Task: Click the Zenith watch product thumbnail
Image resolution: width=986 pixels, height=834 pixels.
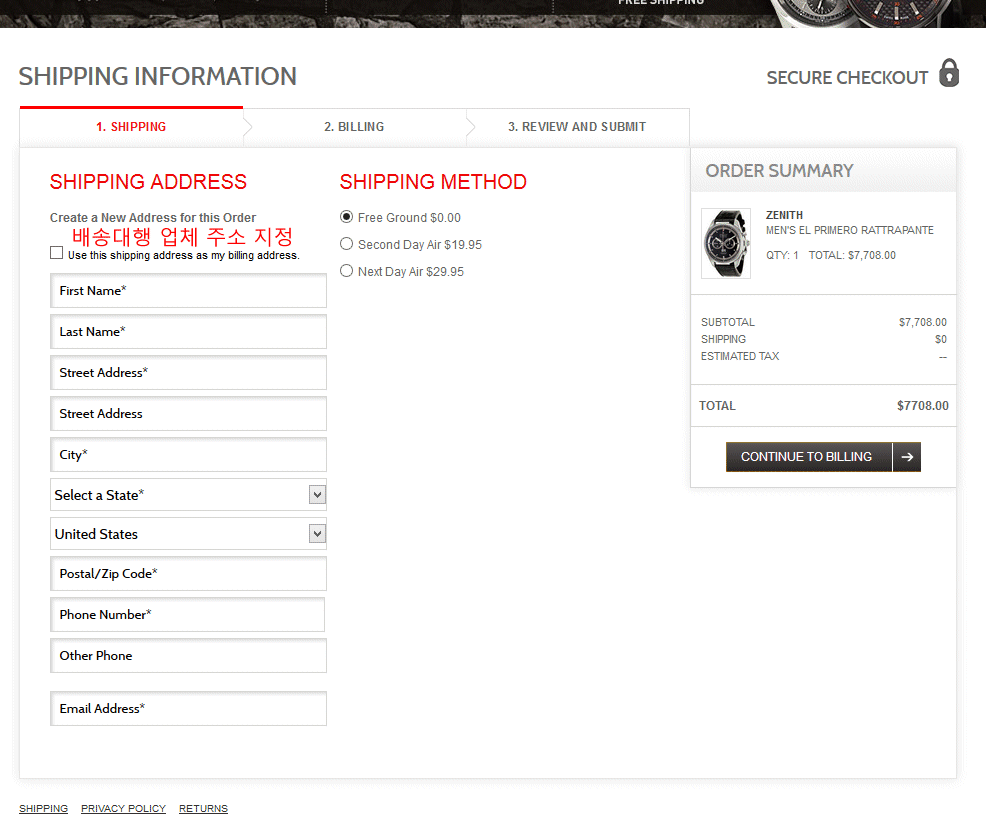Action: click(x=725, y=243)
